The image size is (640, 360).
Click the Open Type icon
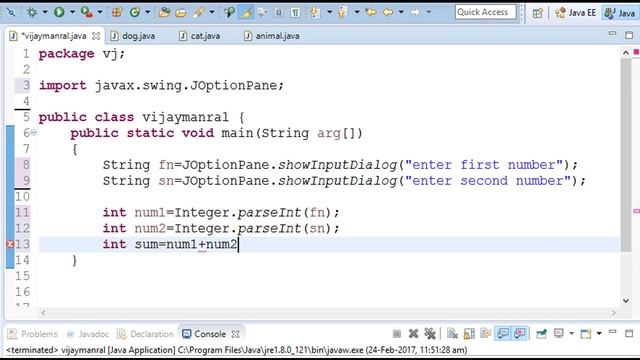[x=164, y=13]
